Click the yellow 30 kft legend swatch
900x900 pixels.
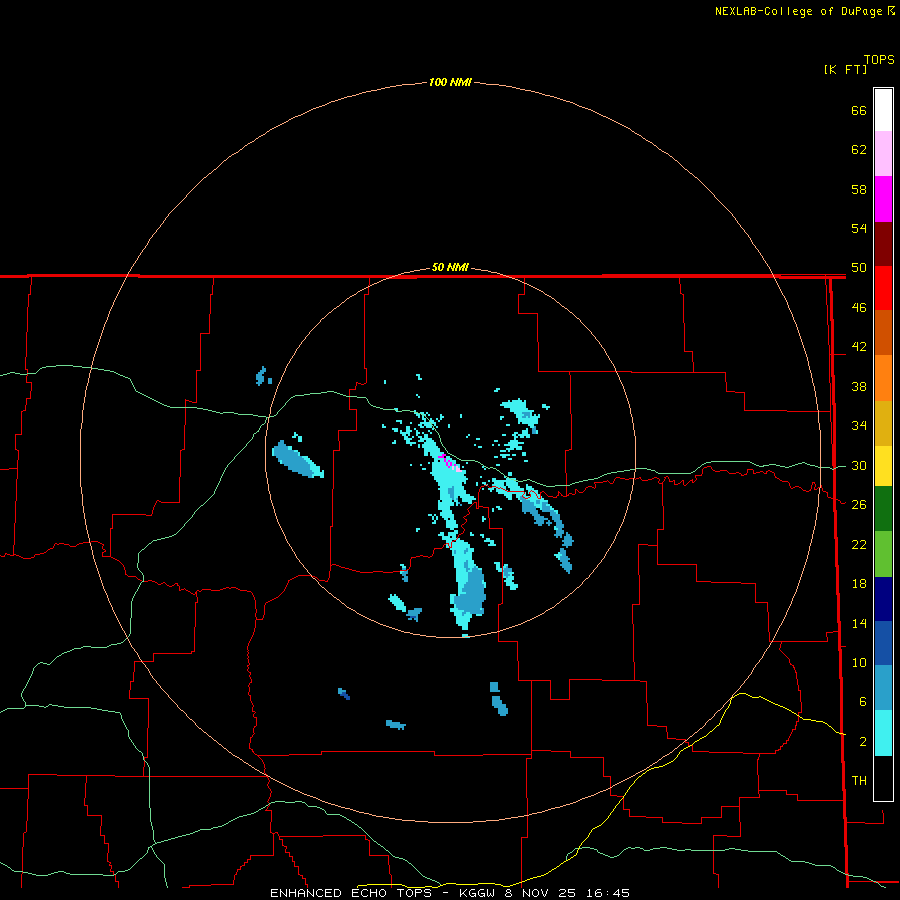point(883,466)
